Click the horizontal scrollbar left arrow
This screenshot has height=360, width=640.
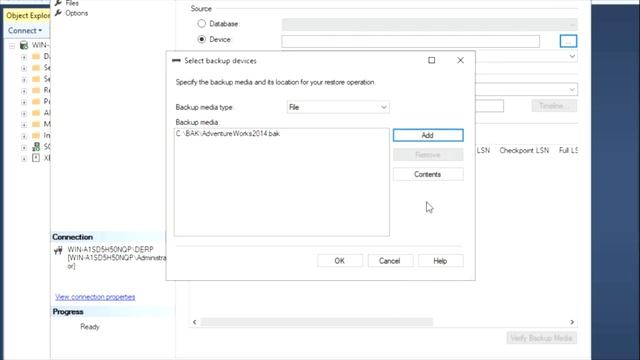(195, 322)
